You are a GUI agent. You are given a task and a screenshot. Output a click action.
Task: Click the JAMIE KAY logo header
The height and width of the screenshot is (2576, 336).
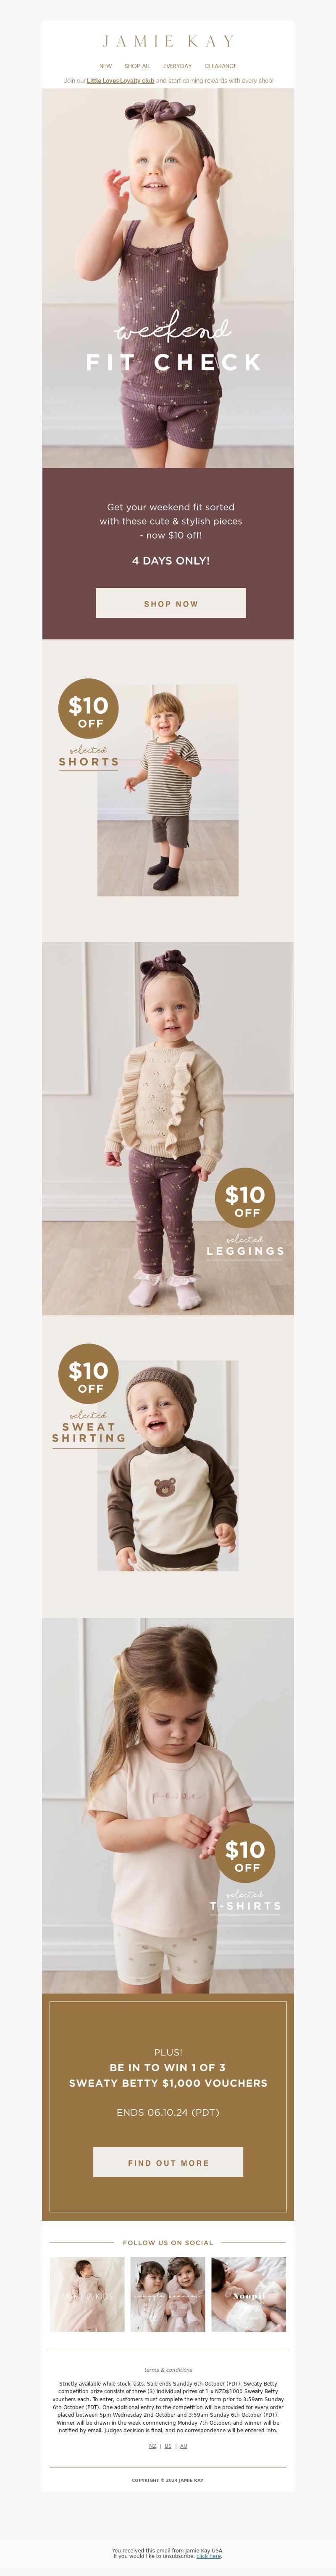click(x=168, y=41)
